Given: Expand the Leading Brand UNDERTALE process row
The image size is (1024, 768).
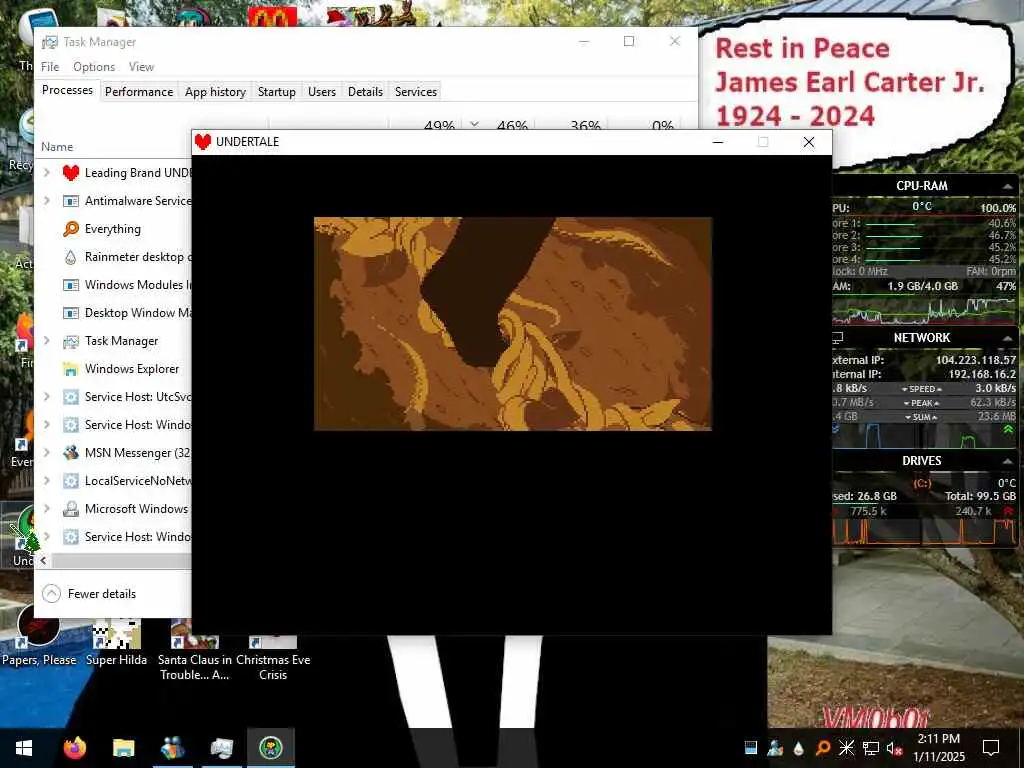Looking at the screenshot, I should [x=47, y=173].
